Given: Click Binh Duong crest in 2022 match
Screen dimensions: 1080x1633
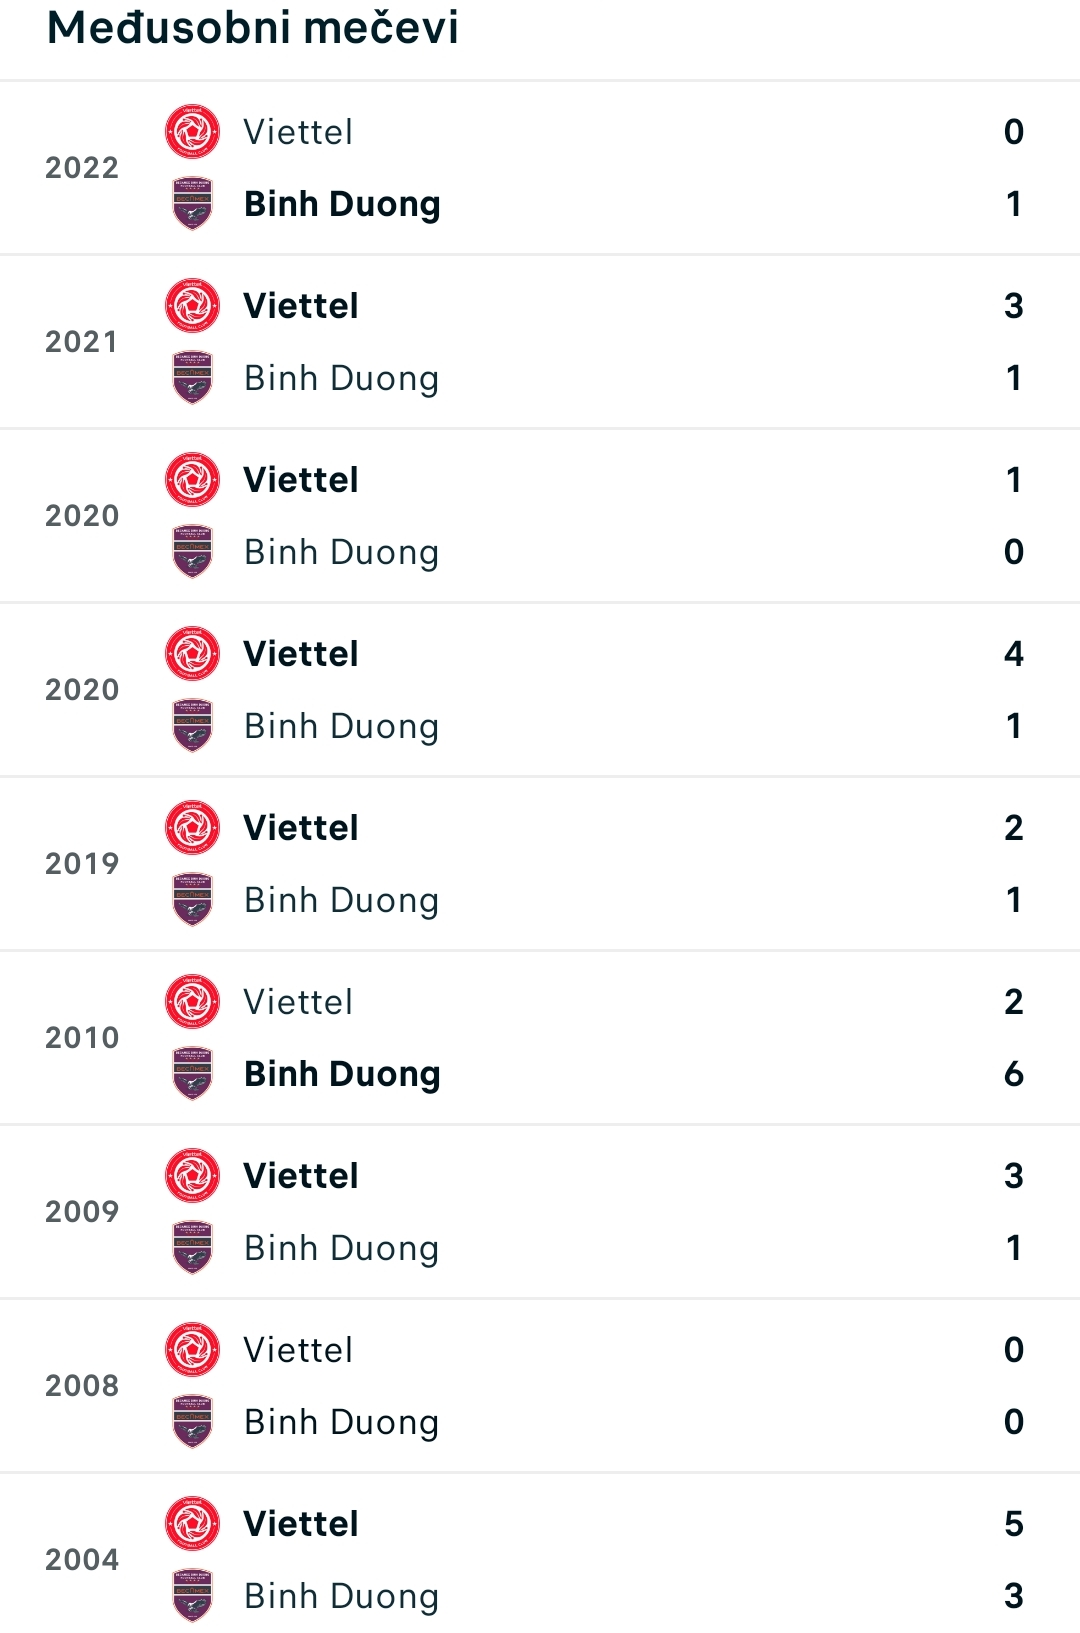Looking at the screenshot, I should tap(192, 204).
